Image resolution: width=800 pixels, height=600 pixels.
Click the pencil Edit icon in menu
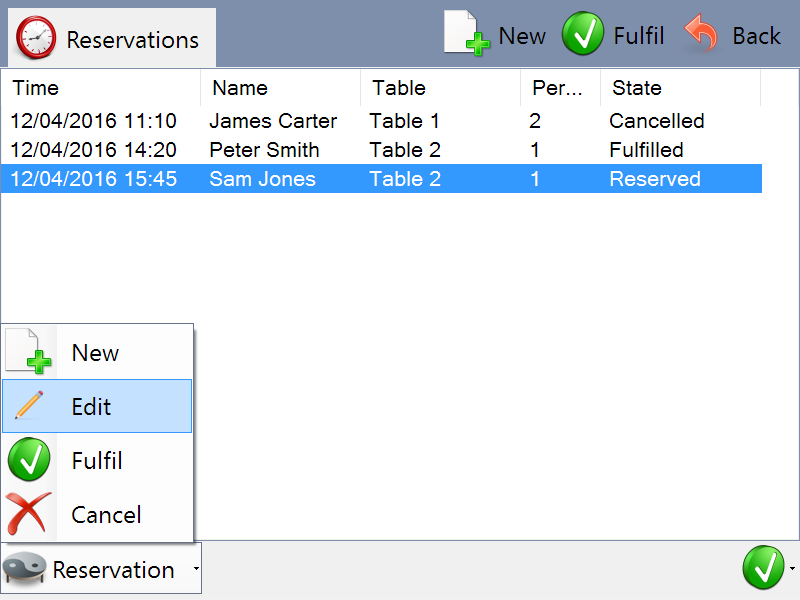click(29, 406)
